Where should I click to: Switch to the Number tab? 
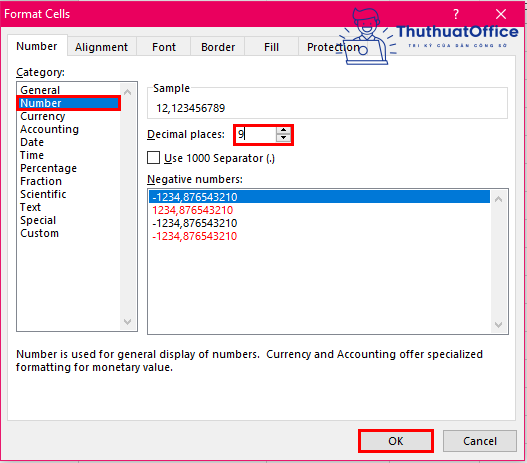tap(37, 46)
